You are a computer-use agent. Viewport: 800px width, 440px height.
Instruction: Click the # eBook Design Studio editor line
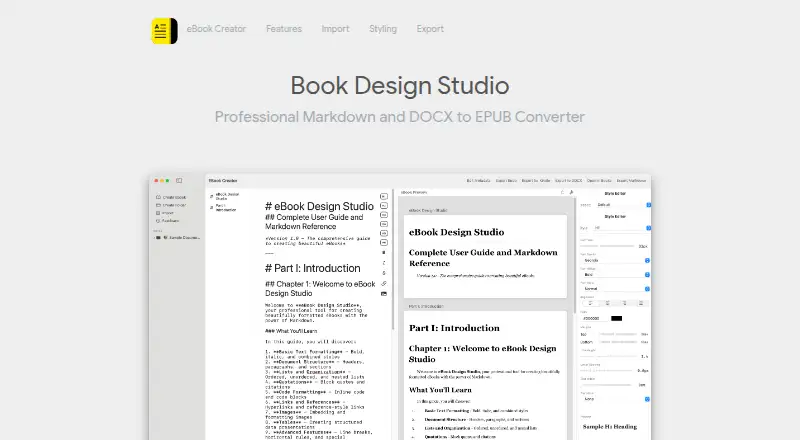point(319,206)
